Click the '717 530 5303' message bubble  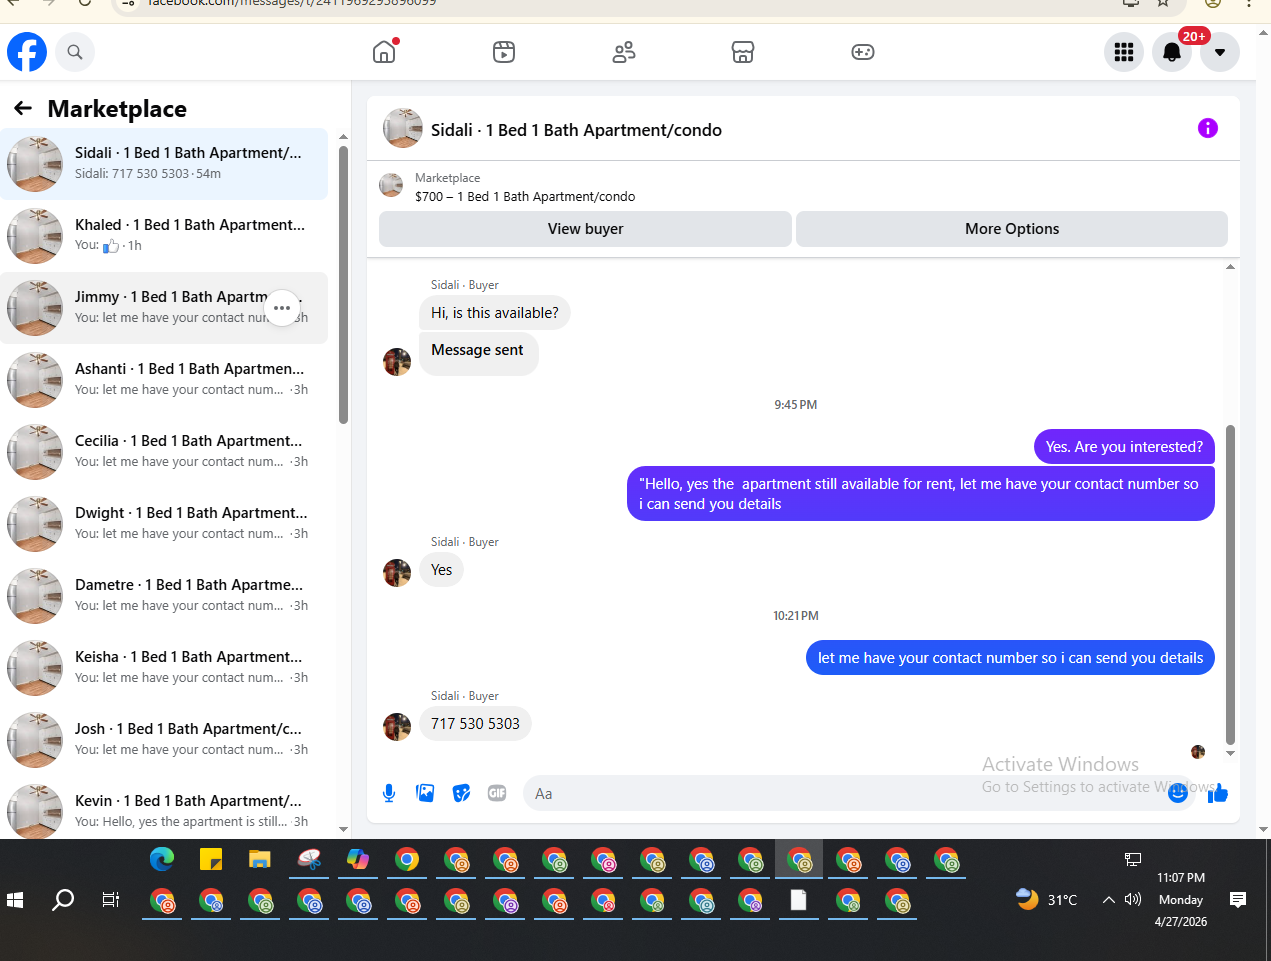coord(475,724)
